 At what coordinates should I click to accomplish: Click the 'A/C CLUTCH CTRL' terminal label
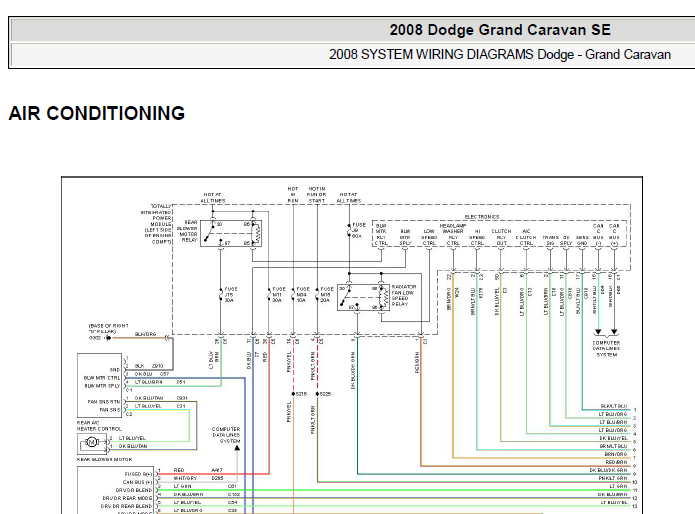(x=526, y=237)
